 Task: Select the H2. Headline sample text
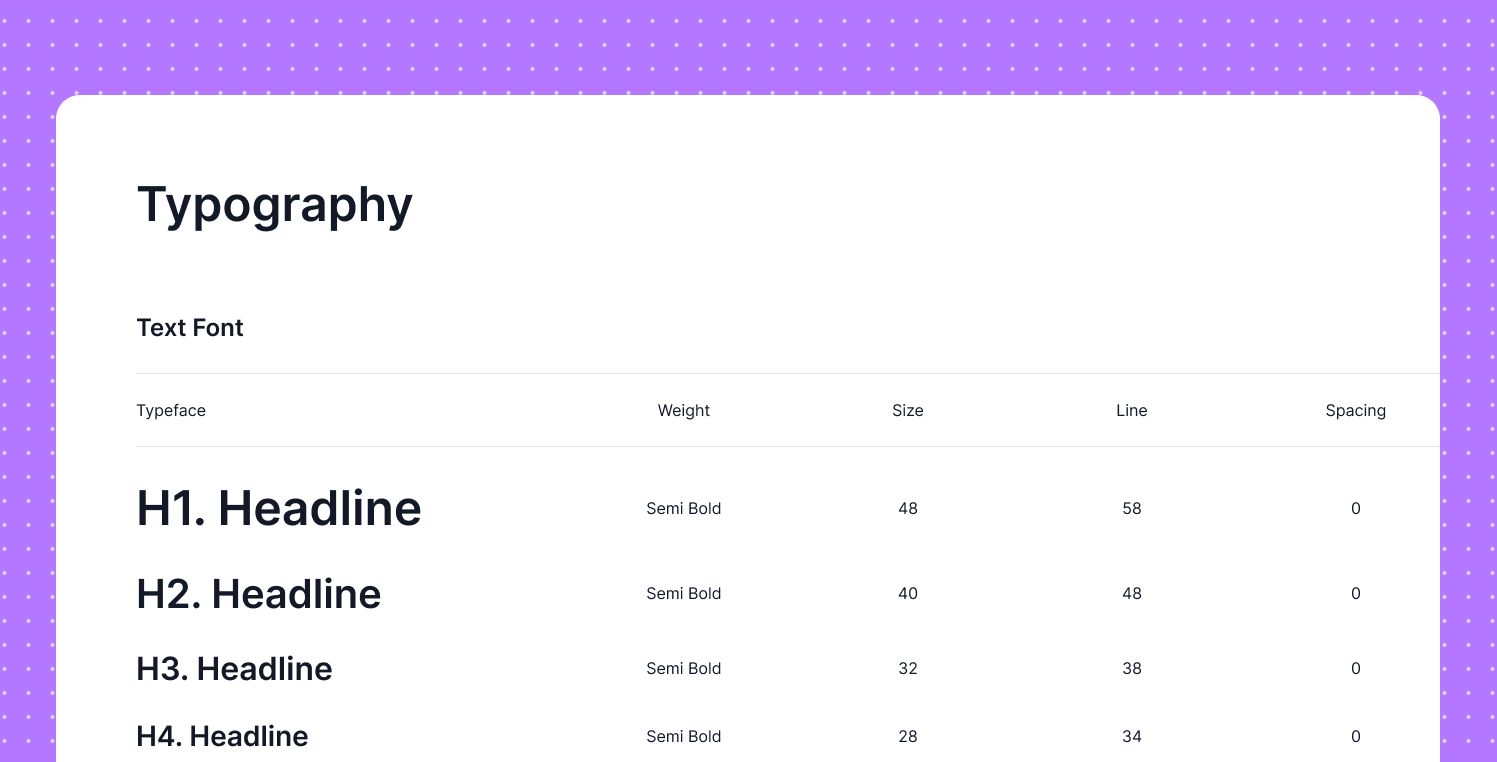click(259, 594)
